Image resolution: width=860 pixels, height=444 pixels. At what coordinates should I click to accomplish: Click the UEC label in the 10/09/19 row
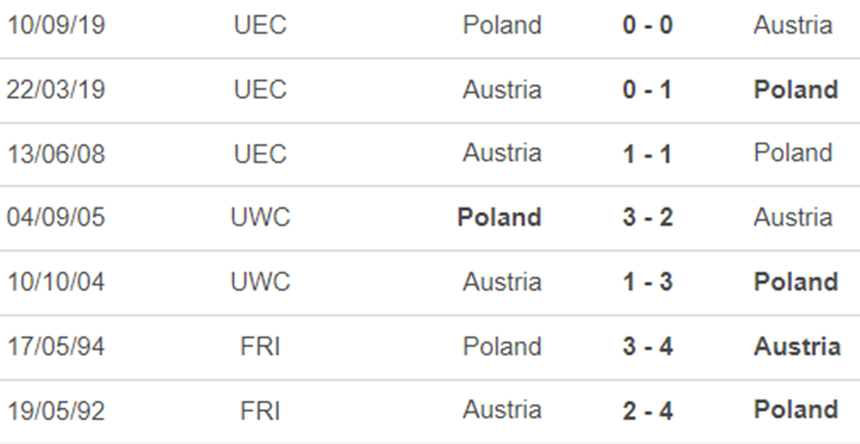click(x=260, y=25)
